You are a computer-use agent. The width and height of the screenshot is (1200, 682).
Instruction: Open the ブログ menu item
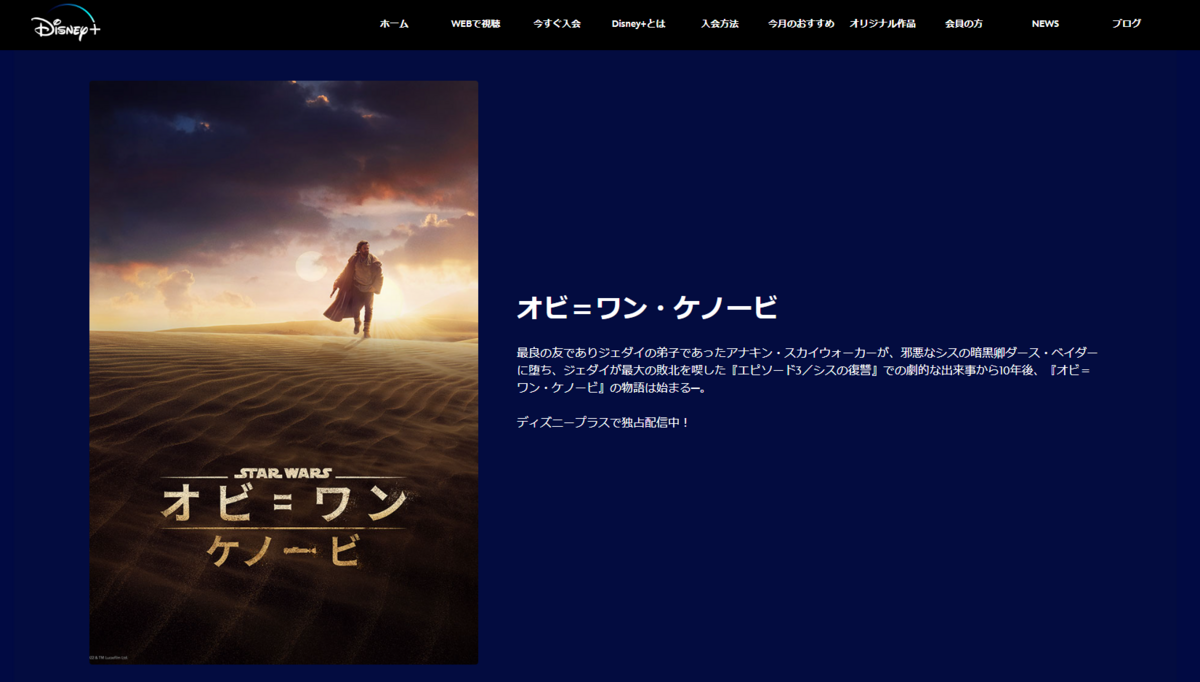coord(1126,23)
